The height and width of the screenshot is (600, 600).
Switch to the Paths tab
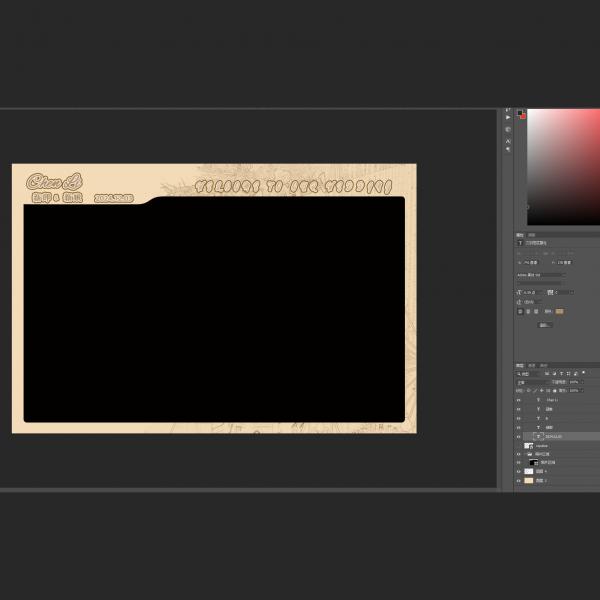(543, 365)
